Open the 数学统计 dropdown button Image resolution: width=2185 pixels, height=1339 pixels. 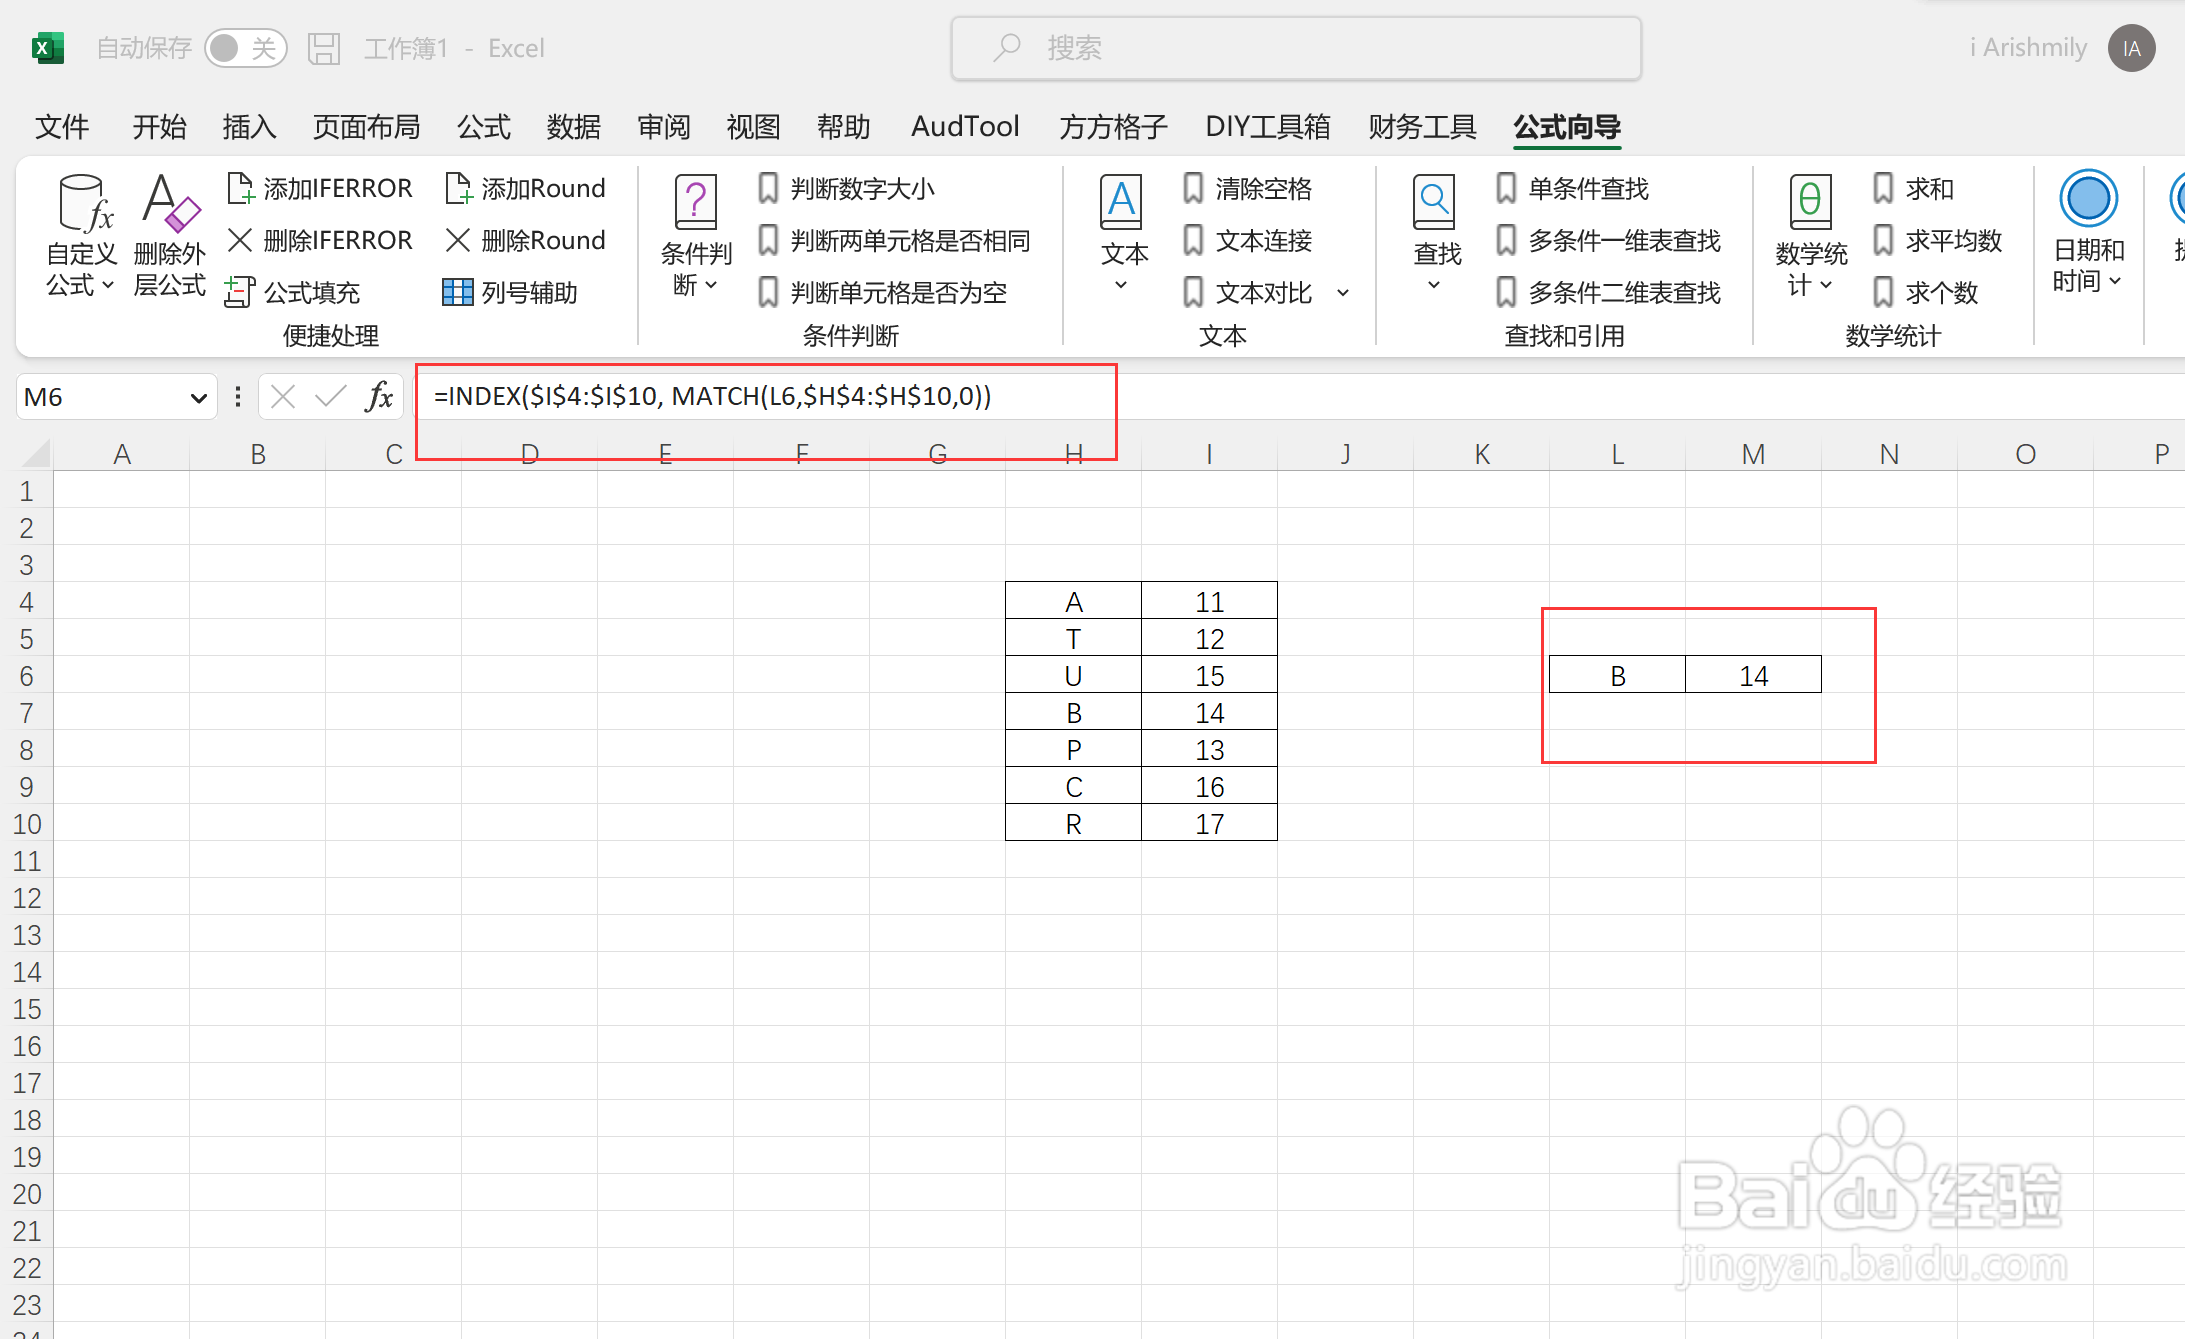click(1811, 237)
